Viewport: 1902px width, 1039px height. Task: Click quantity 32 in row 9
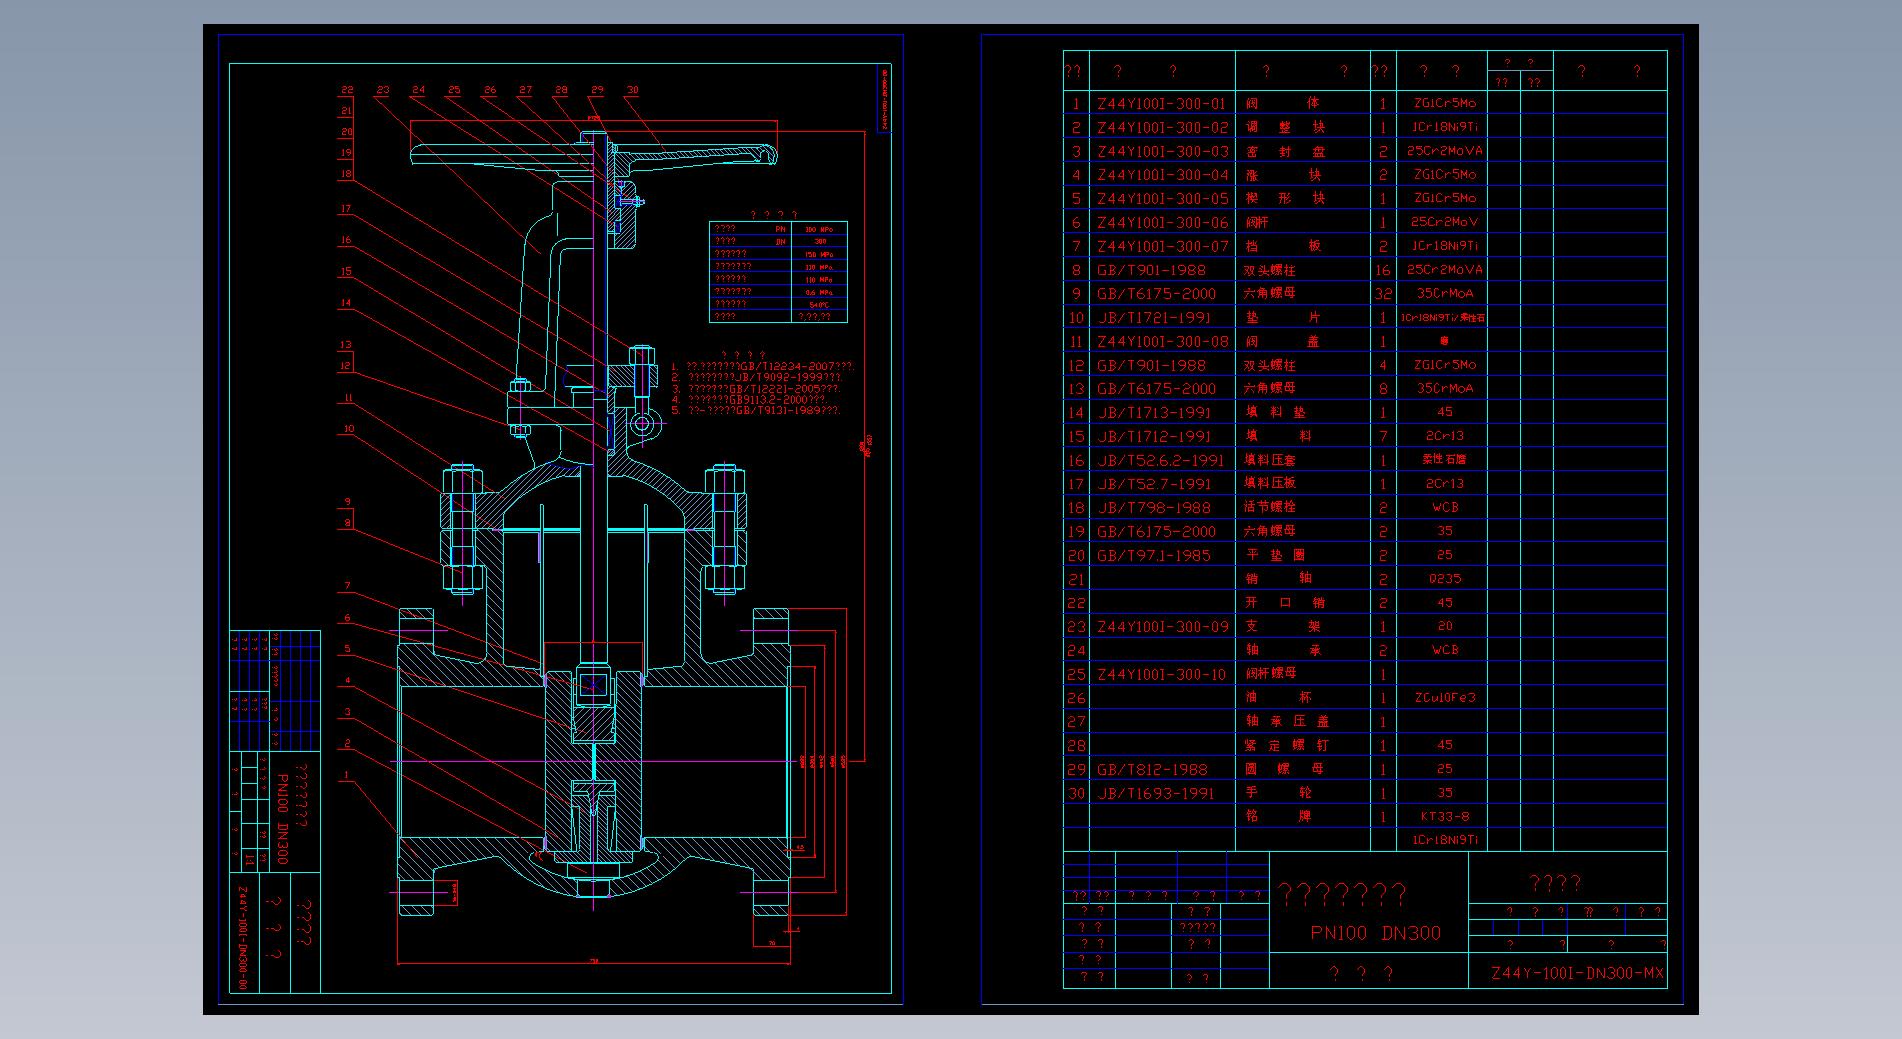(1383, 293)
